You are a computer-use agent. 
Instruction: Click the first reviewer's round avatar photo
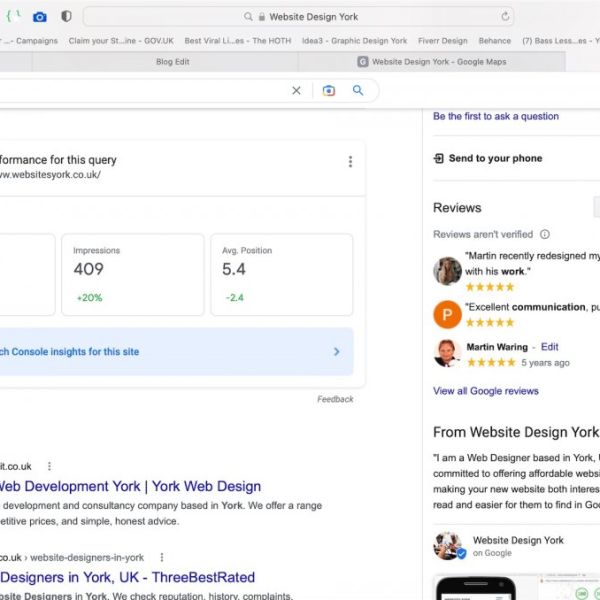[x=447, y=271]
